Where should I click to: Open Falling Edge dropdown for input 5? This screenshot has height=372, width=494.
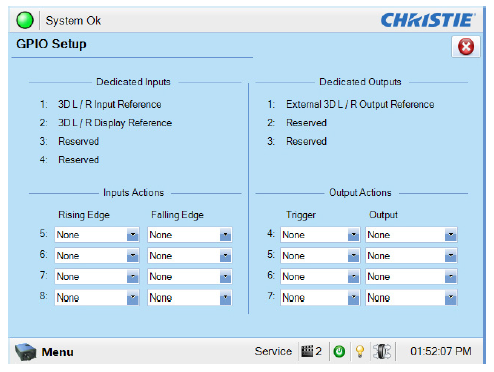(x=190, y=235)
